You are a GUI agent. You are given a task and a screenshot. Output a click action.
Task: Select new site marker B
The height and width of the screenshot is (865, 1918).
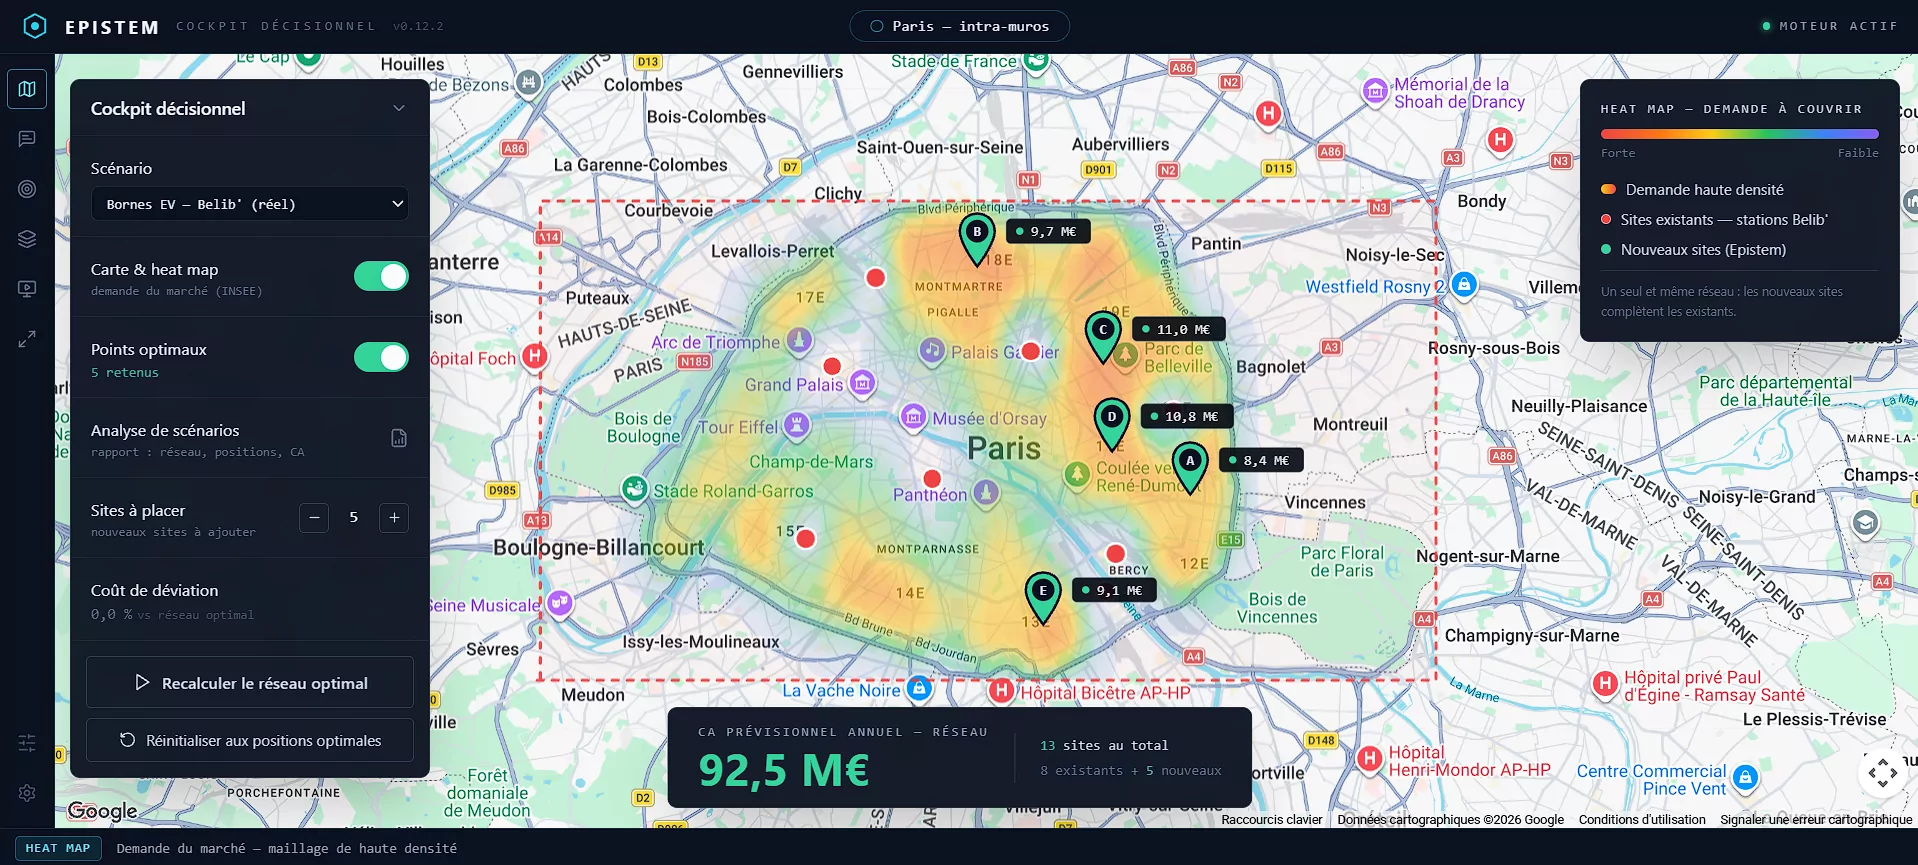click(x=977, y=238)
